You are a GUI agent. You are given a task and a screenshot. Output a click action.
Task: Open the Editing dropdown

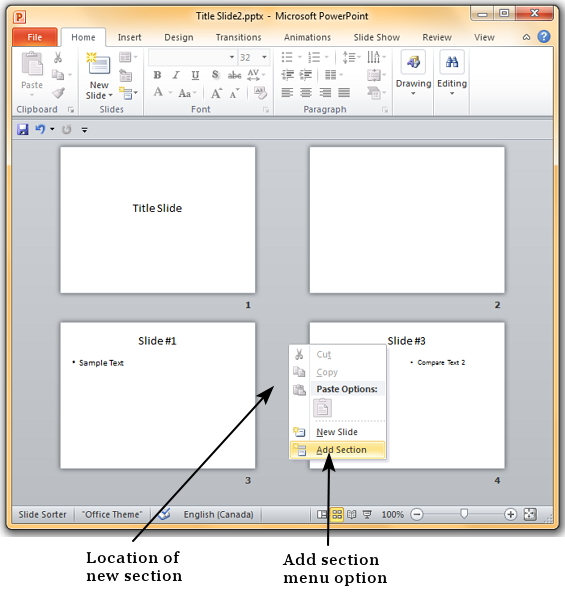click(x=452, y=74)
